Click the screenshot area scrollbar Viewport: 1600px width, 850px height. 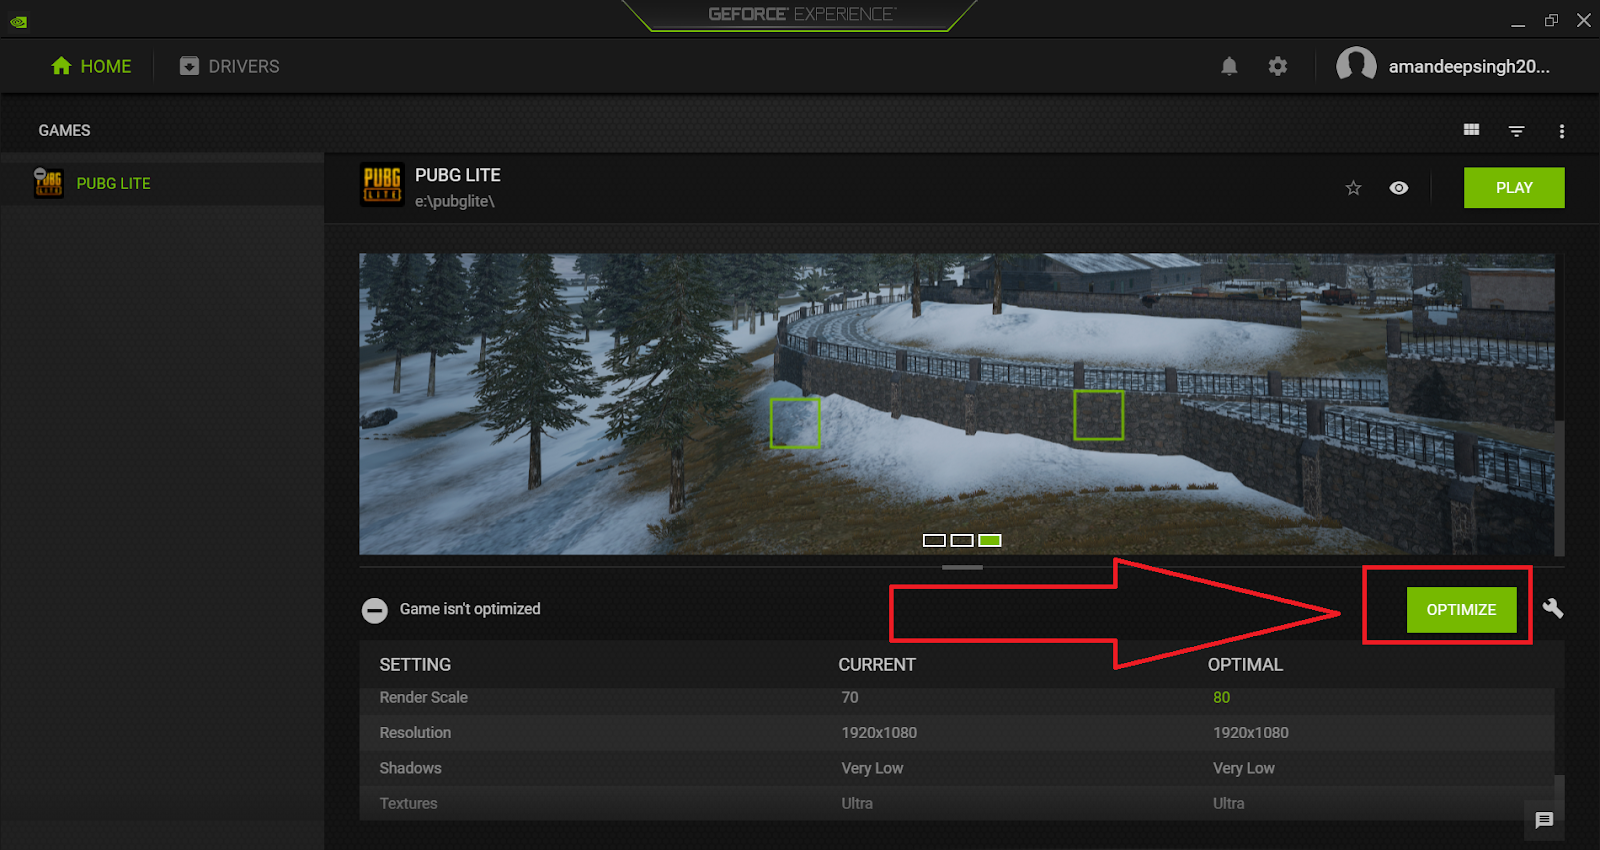pos(1559,487)
